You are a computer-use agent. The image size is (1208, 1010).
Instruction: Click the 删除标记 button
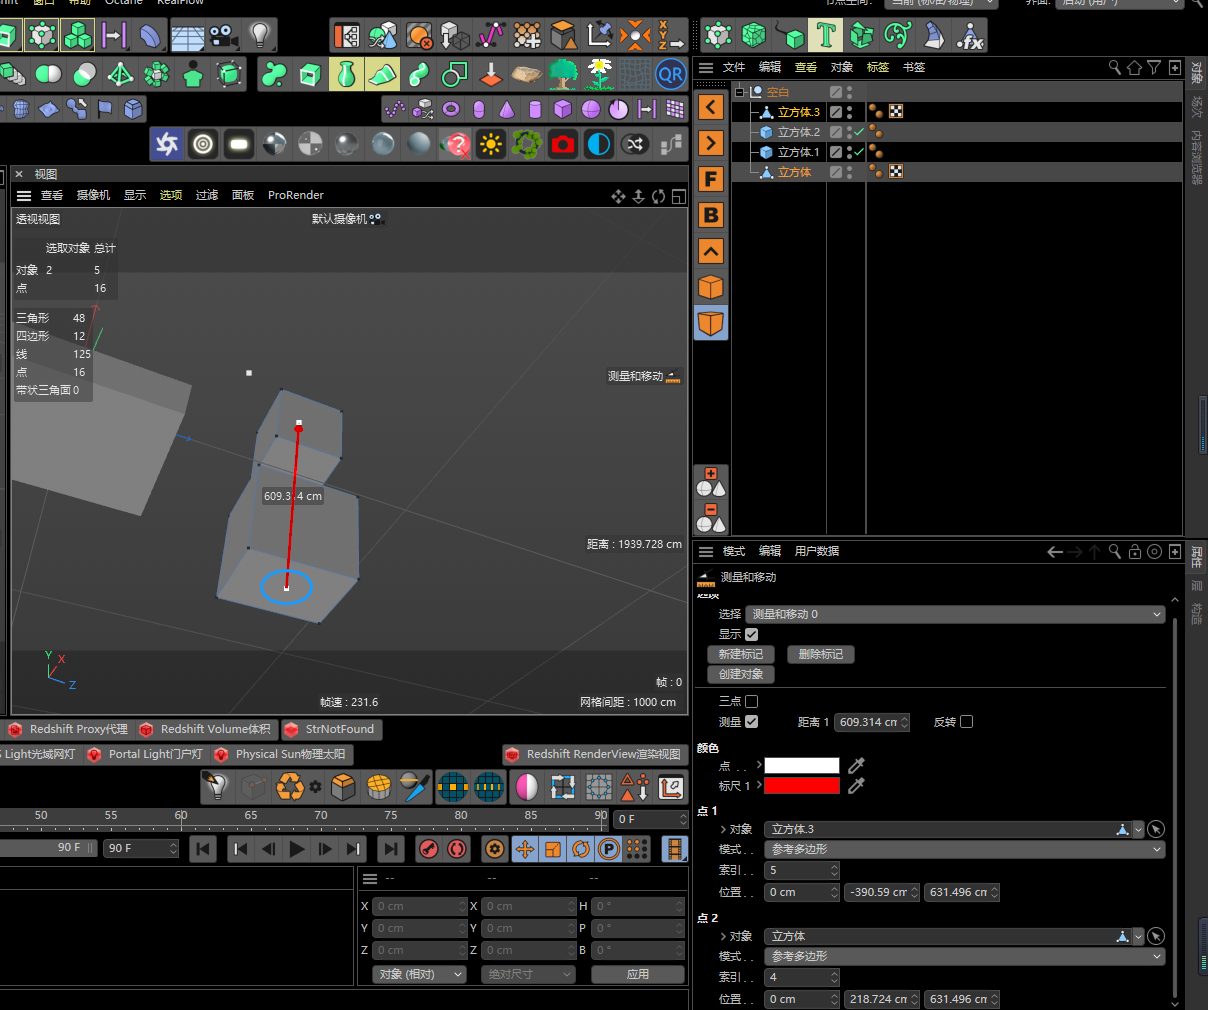(821, 654)
